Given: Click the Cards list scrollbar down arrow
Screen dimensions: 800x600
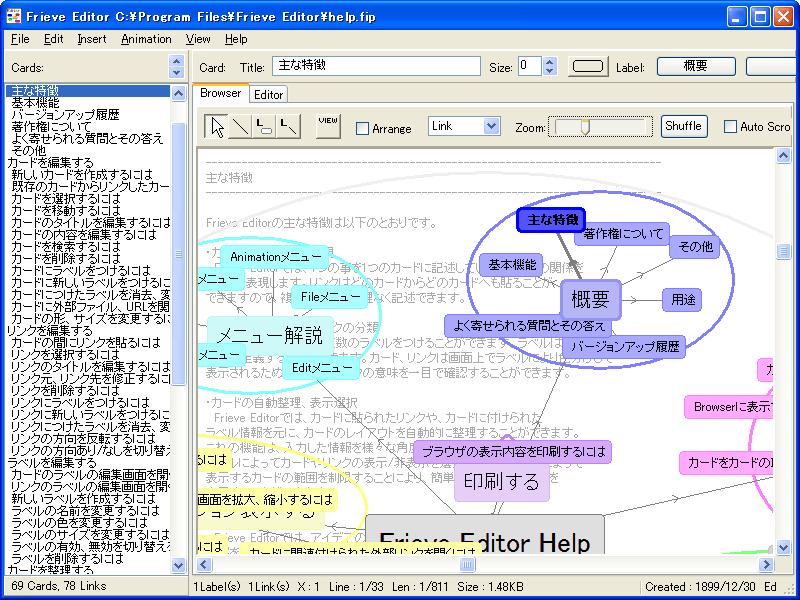Looking at the screenshot, I should (x=178, y=565).
